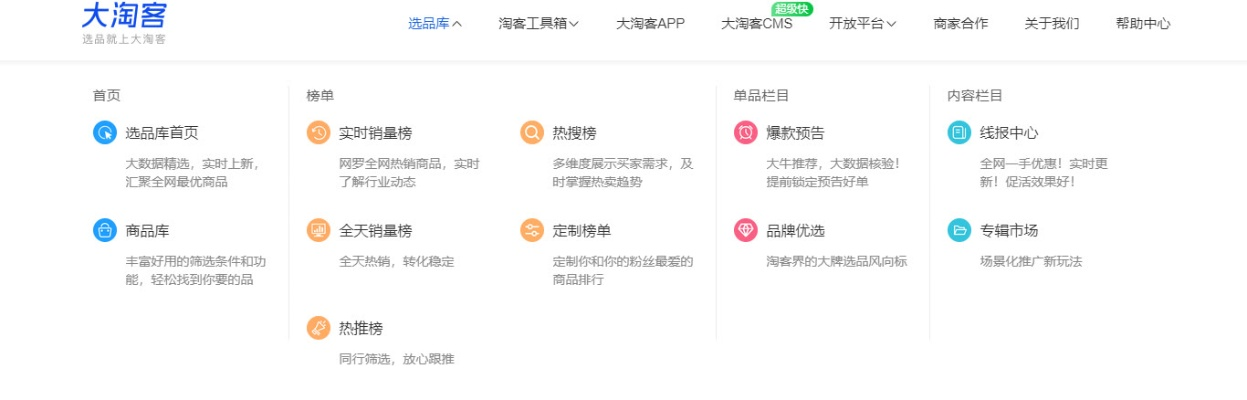Open the 关于我们 page
Image resolution: width=1247 pixels, height=400 pixels.
pyautogui.click(x=1052, y=24)
